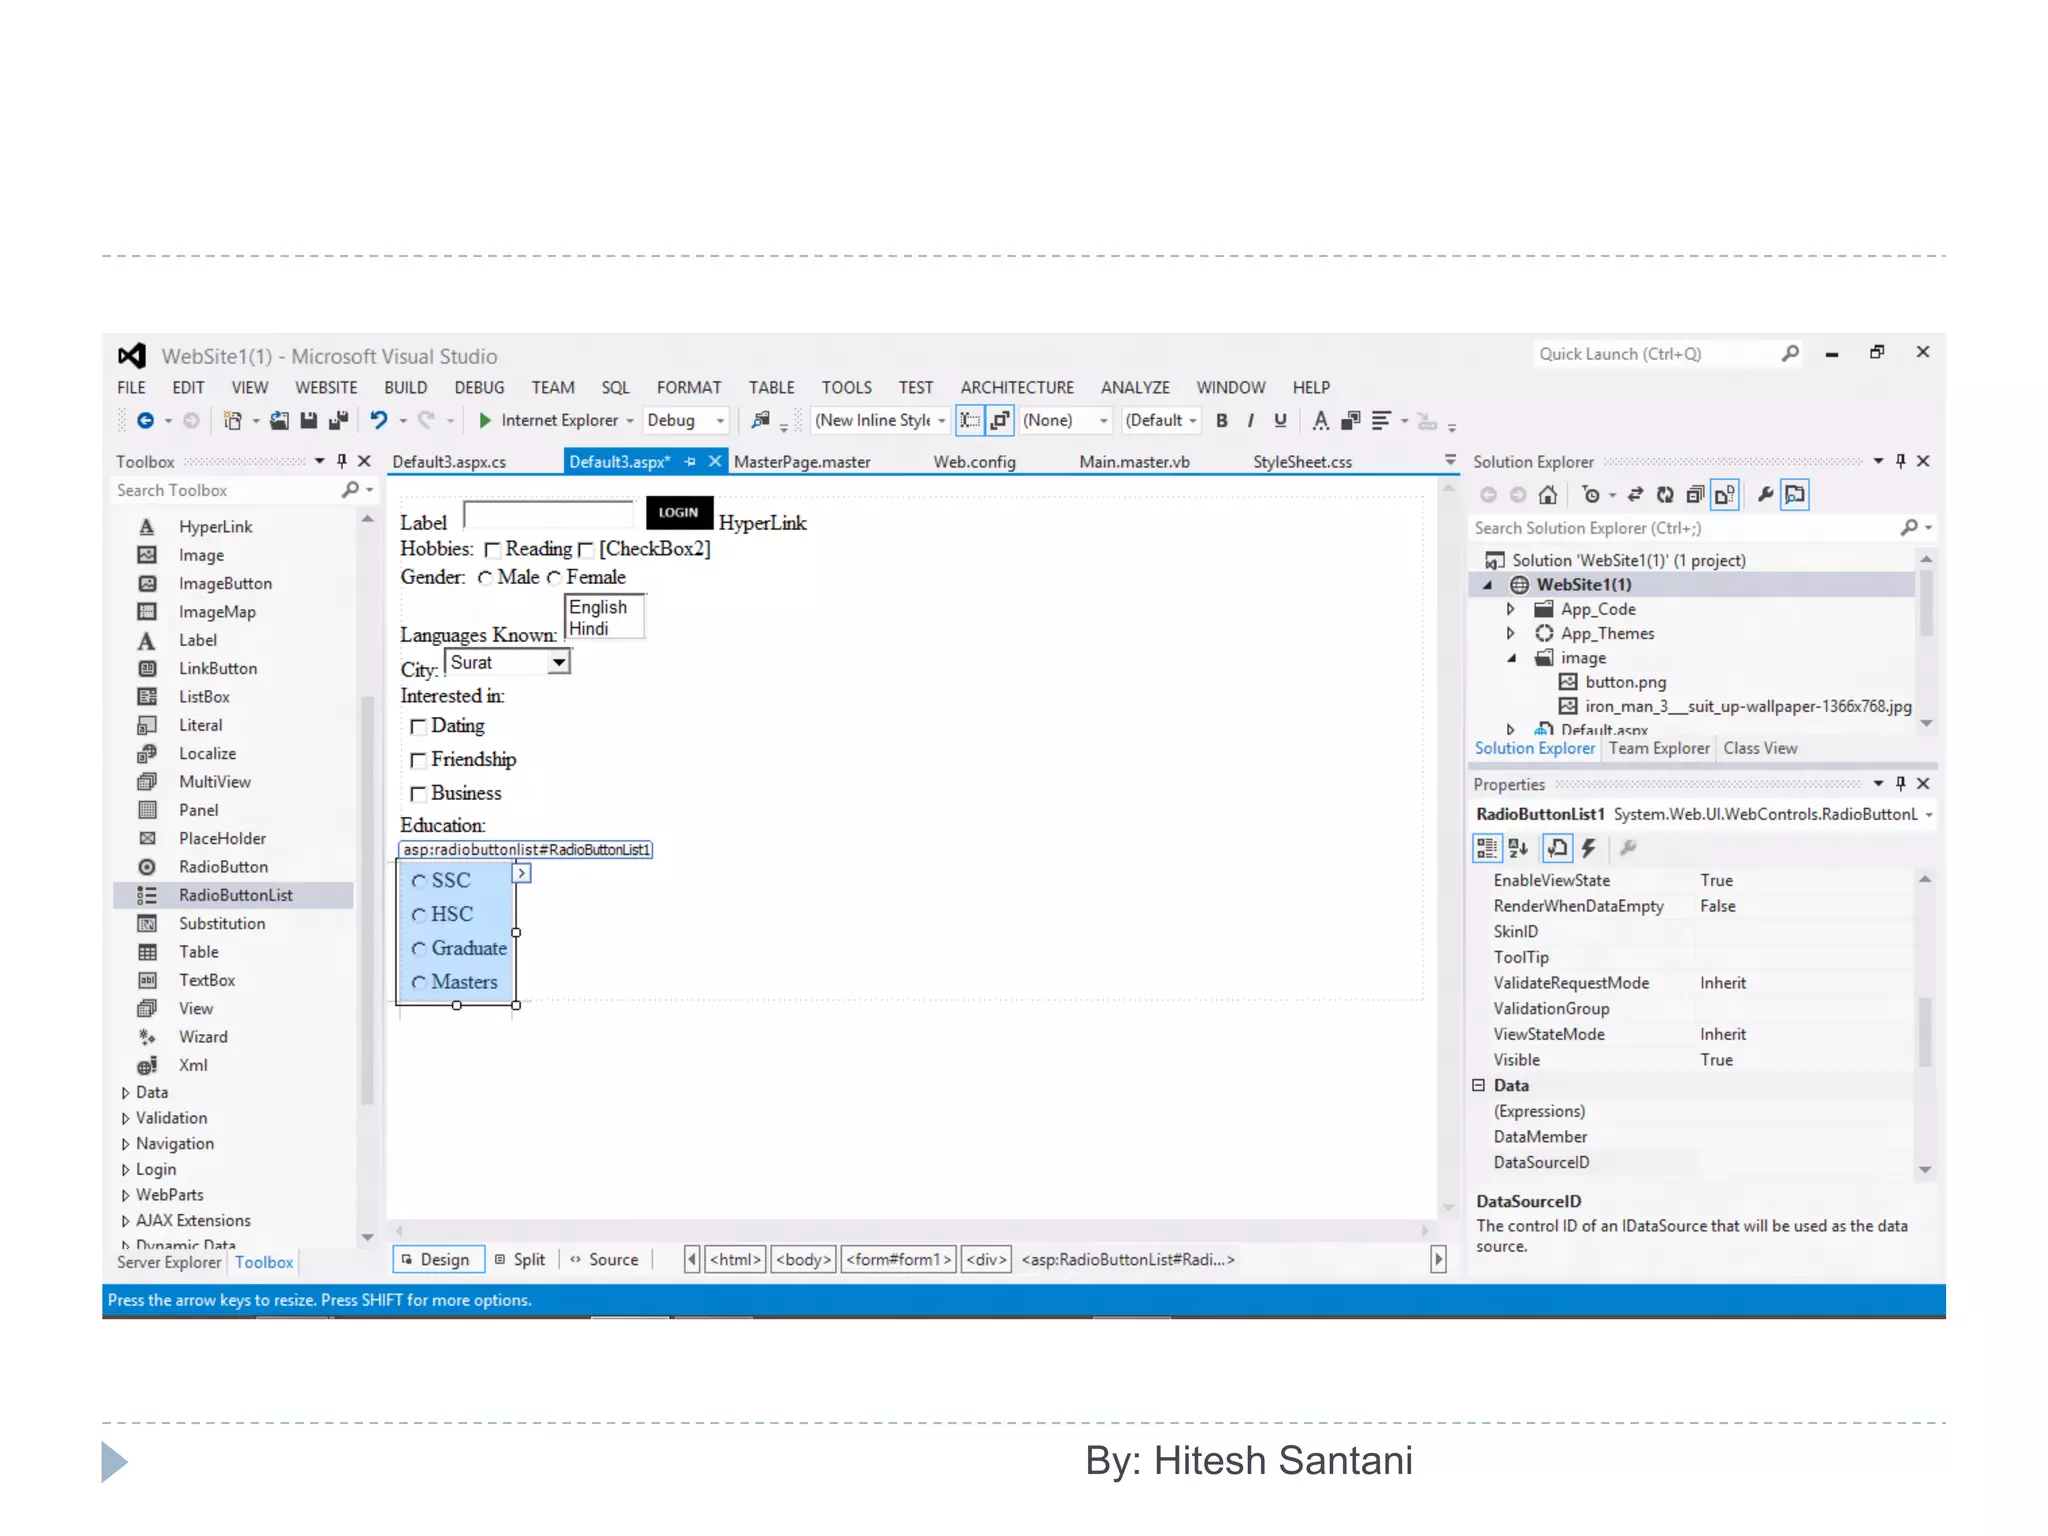Click the green Start debugging arrow
2048x1536 pixels.
click(x=485, y=421)
